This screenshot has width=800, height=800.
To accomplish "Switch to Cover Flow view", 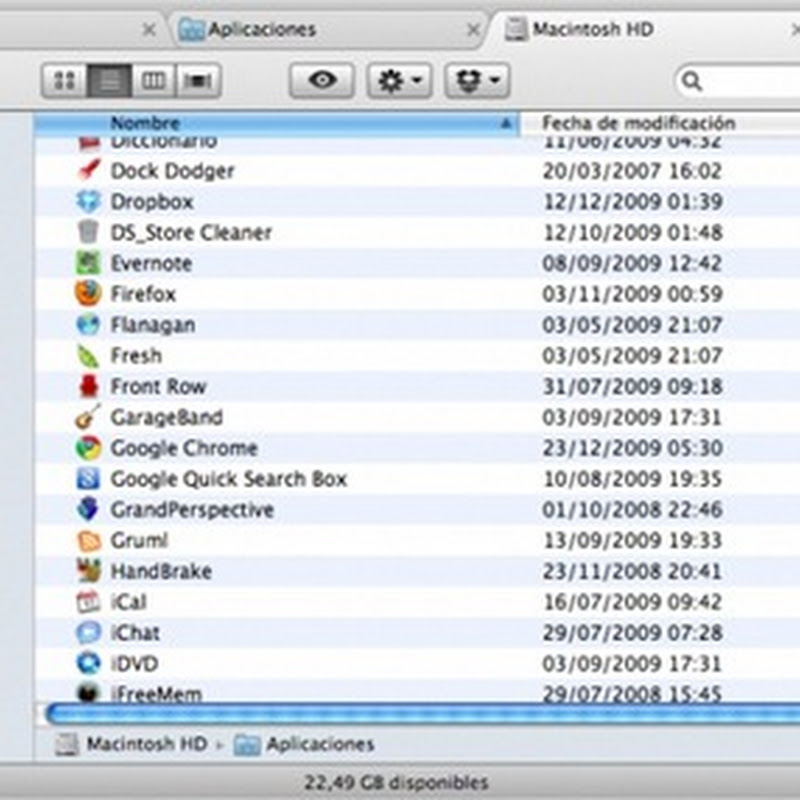I will click(x=198, y=81).
